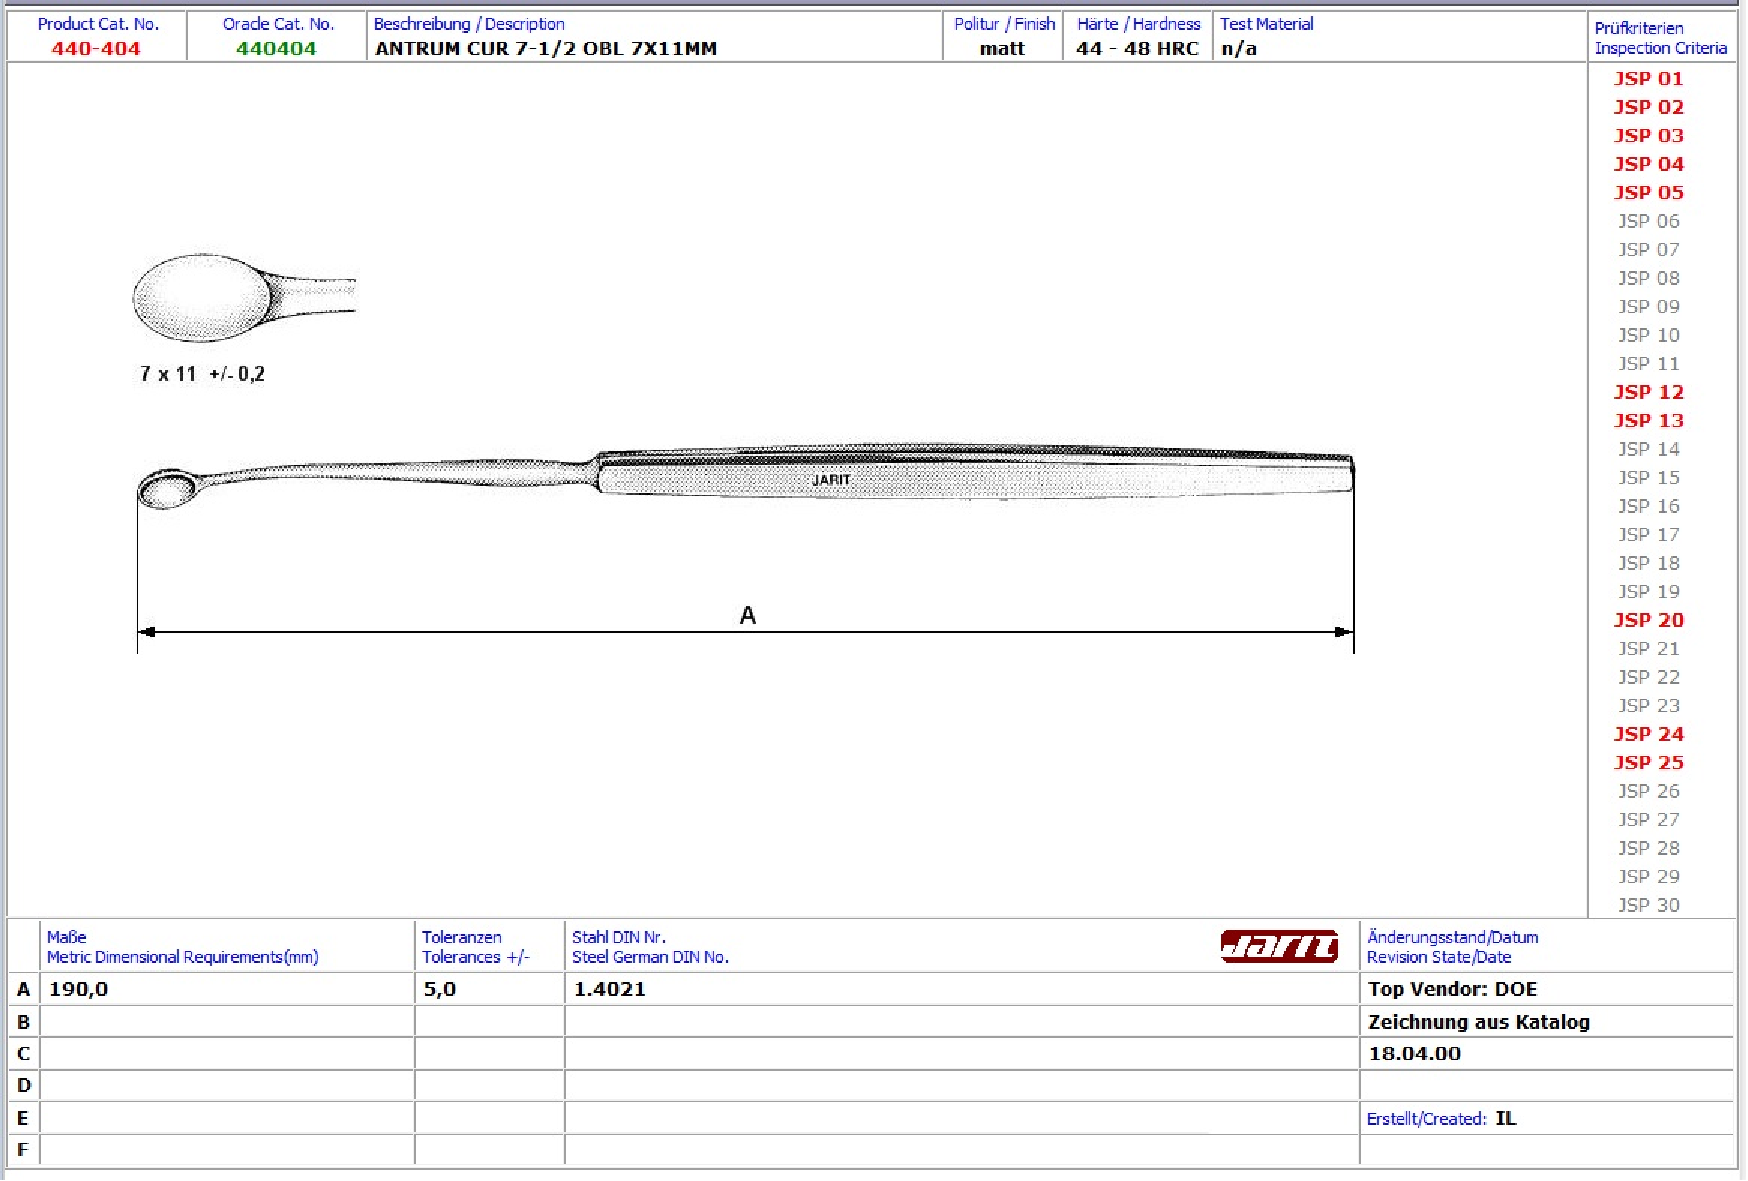Click the Jarit logo
Viewport: 1748px width, 1181px height.
[x=1279, y=946]
